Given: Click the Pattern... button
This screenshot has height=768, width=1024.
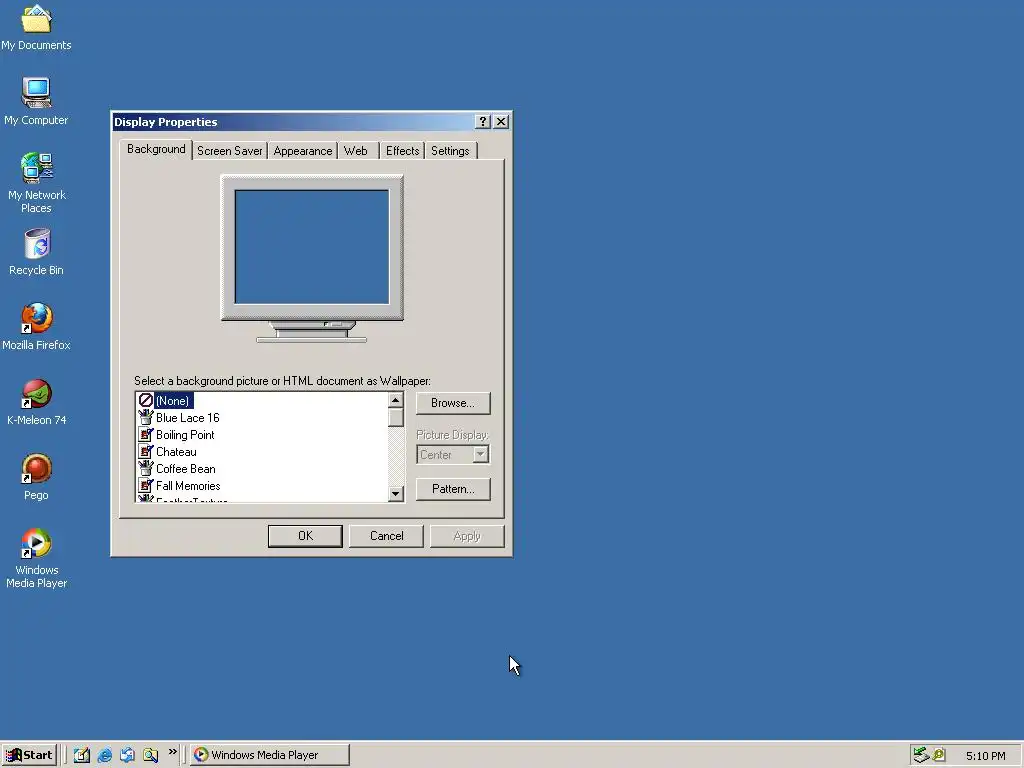Looking at the screenshot, I should 453,489.
